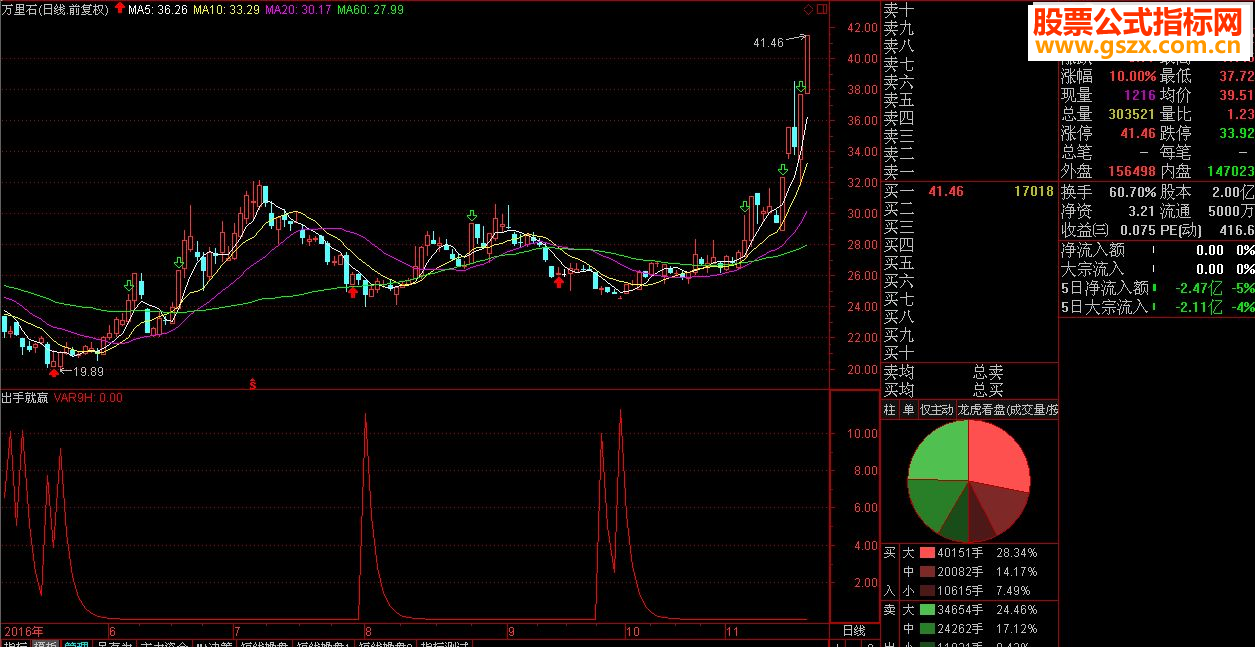Click the 净资 value 3.21
Image resolution: width=1255 pixels, height=647 pixels.
pyautogui.click(x=1141, y=211)
